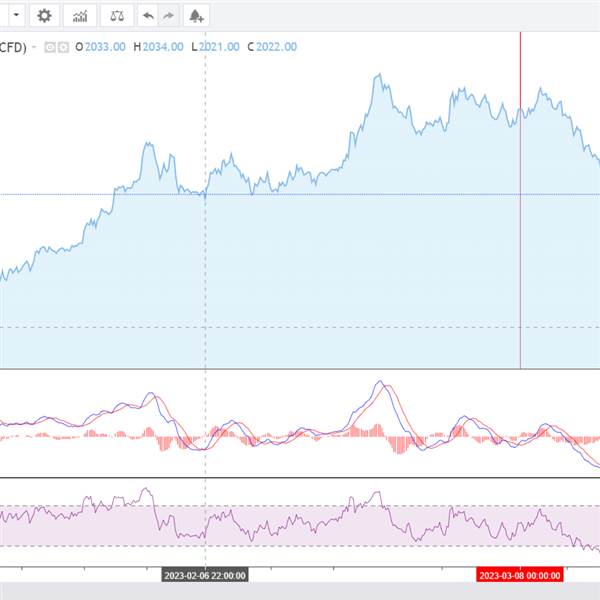Expand the dropdown arrow left of gear icon
The height and width of the screenshot is (600, 600).
coord(16,15)
